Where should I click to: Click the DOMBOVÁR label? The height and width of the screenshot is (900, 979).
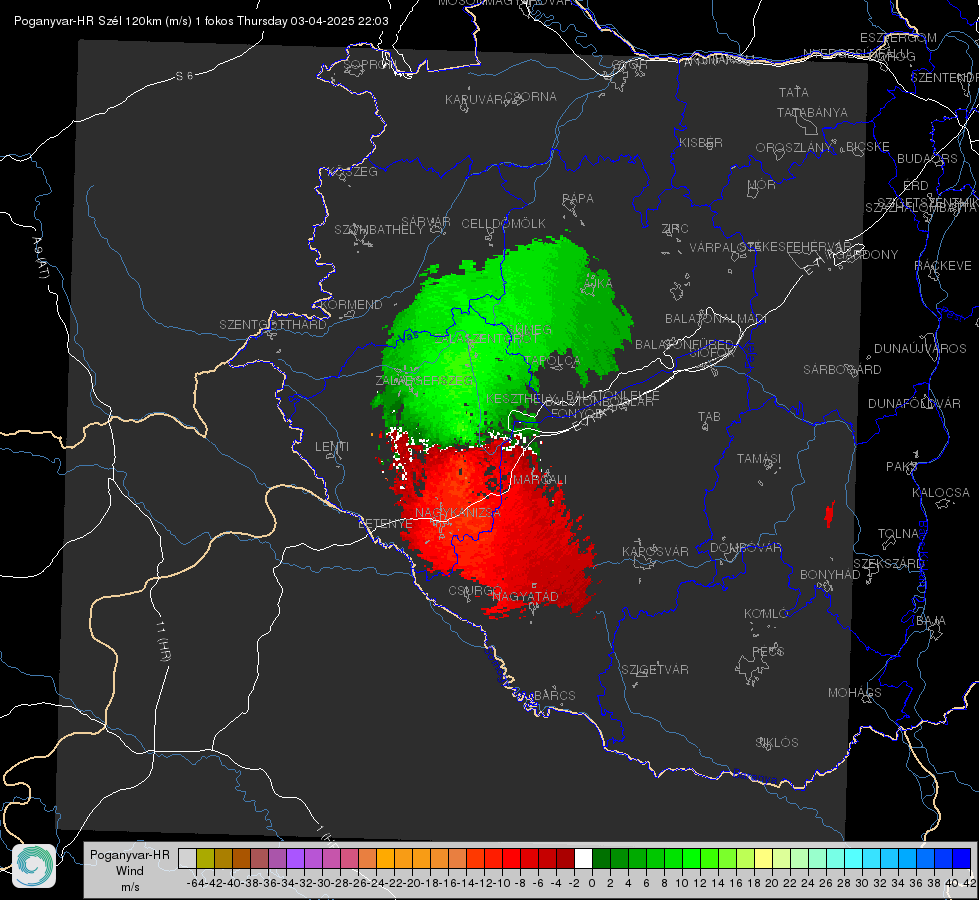pos(745,548)
